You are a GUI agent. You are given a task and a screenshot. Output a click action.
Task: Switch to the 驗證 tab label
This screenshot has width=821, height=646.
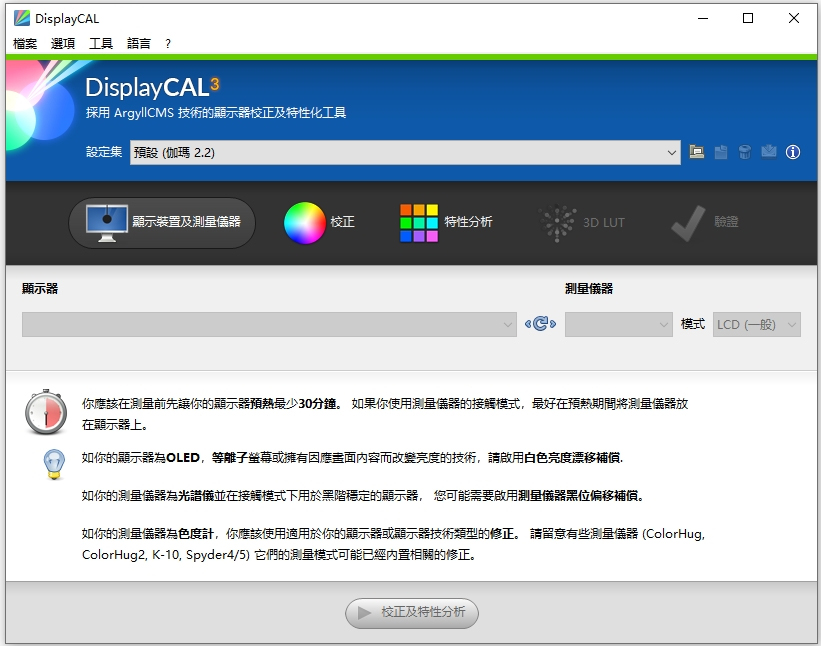click(x=726, y=222)
